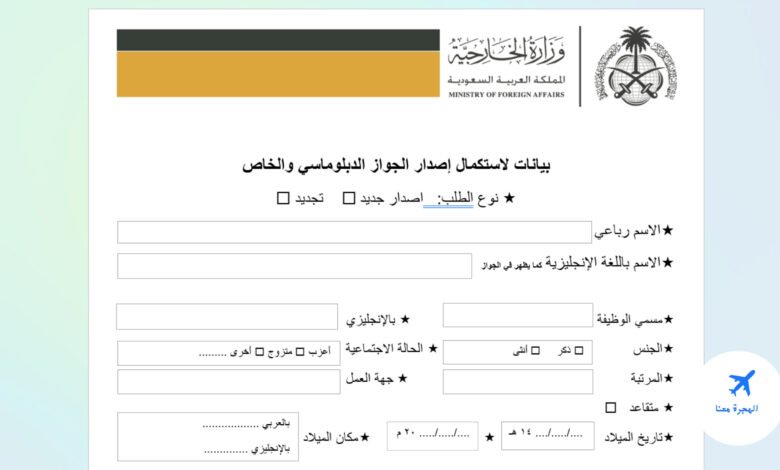Click the English name input field

294,266
